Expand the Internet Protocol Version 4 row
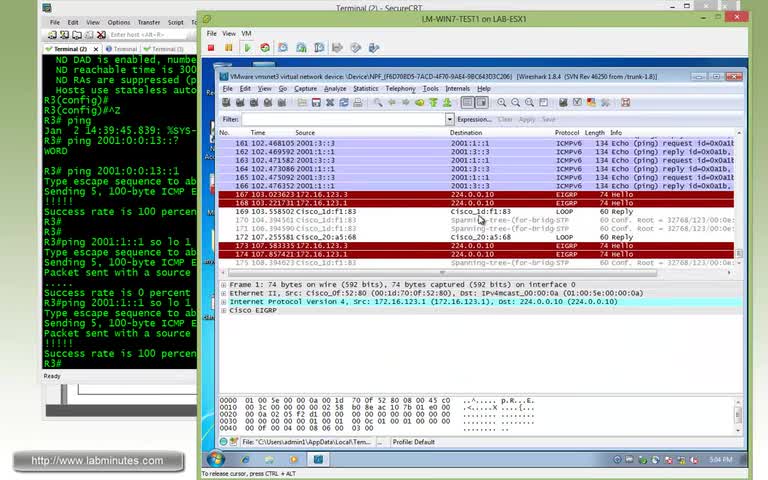 point(223,302)
